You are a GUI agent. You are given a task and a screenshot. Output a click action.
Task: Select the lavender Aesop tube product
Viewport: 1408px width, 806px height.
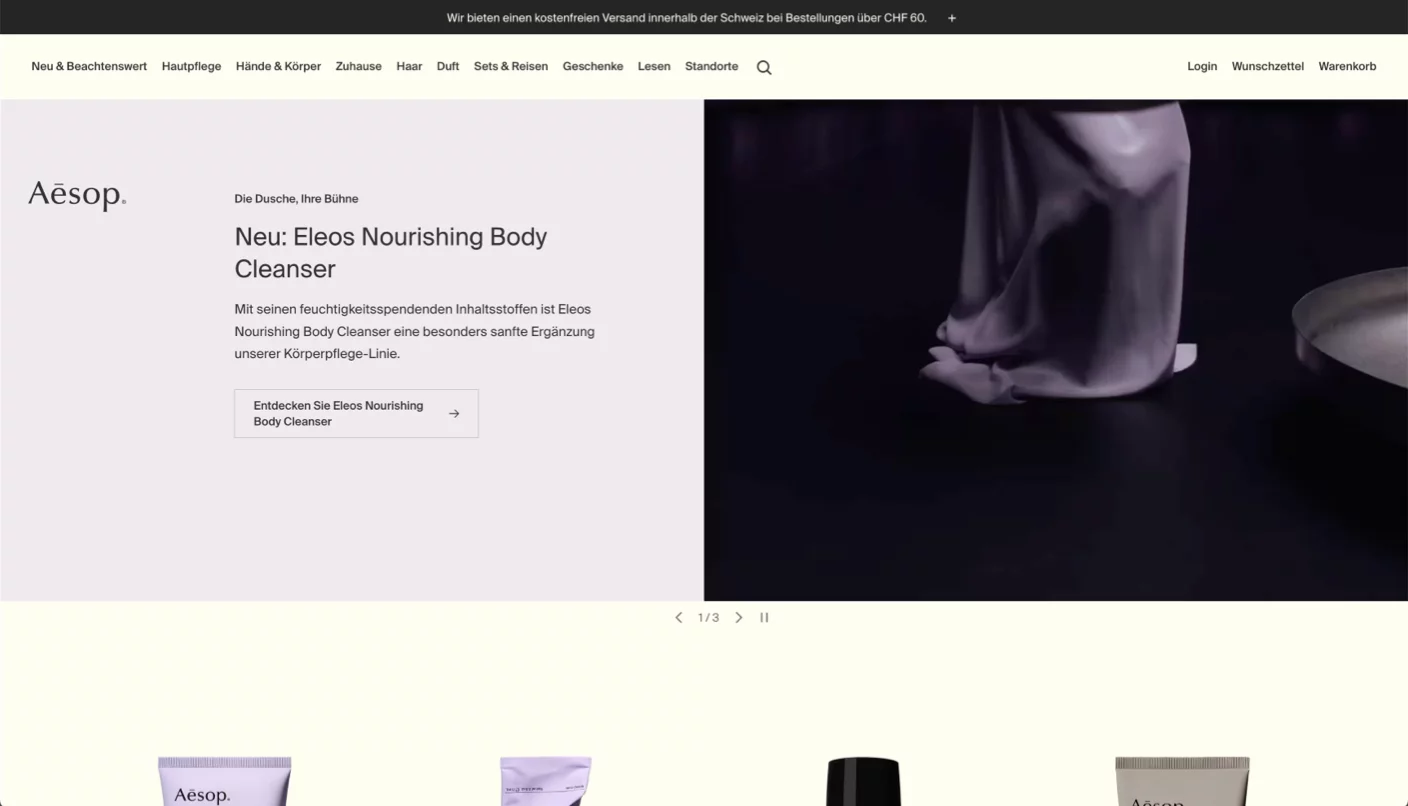coord(224,781)
